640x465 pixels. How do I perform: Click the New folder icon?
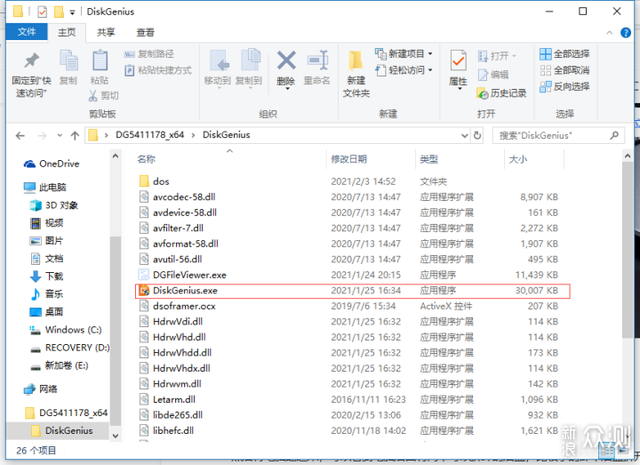tap(356, 61)
